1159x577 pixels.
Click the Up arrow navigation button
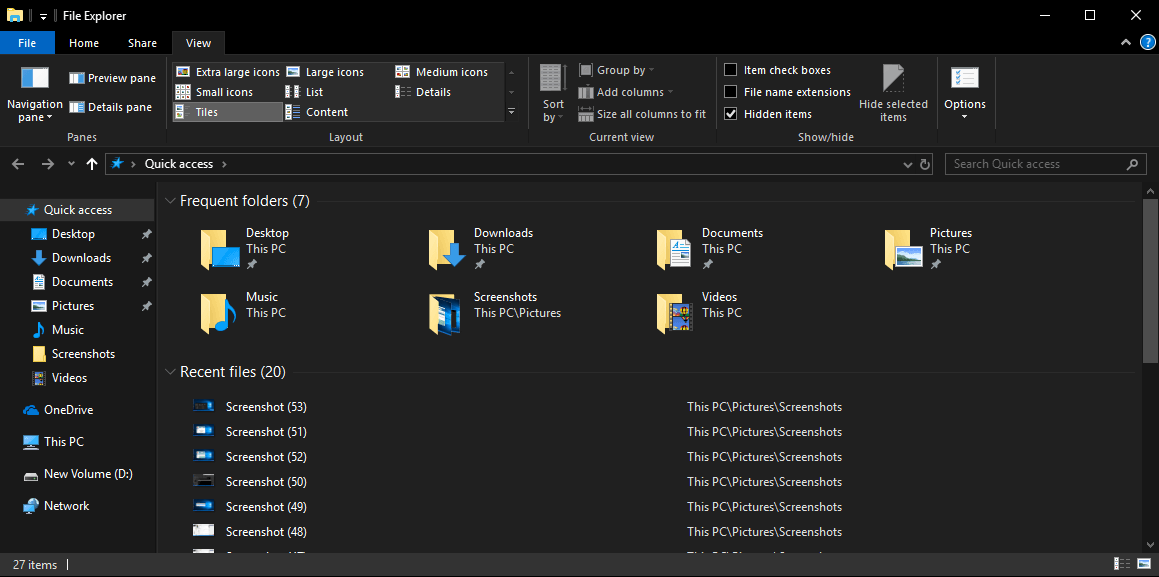pyautogui.click(x=92, y=164)
